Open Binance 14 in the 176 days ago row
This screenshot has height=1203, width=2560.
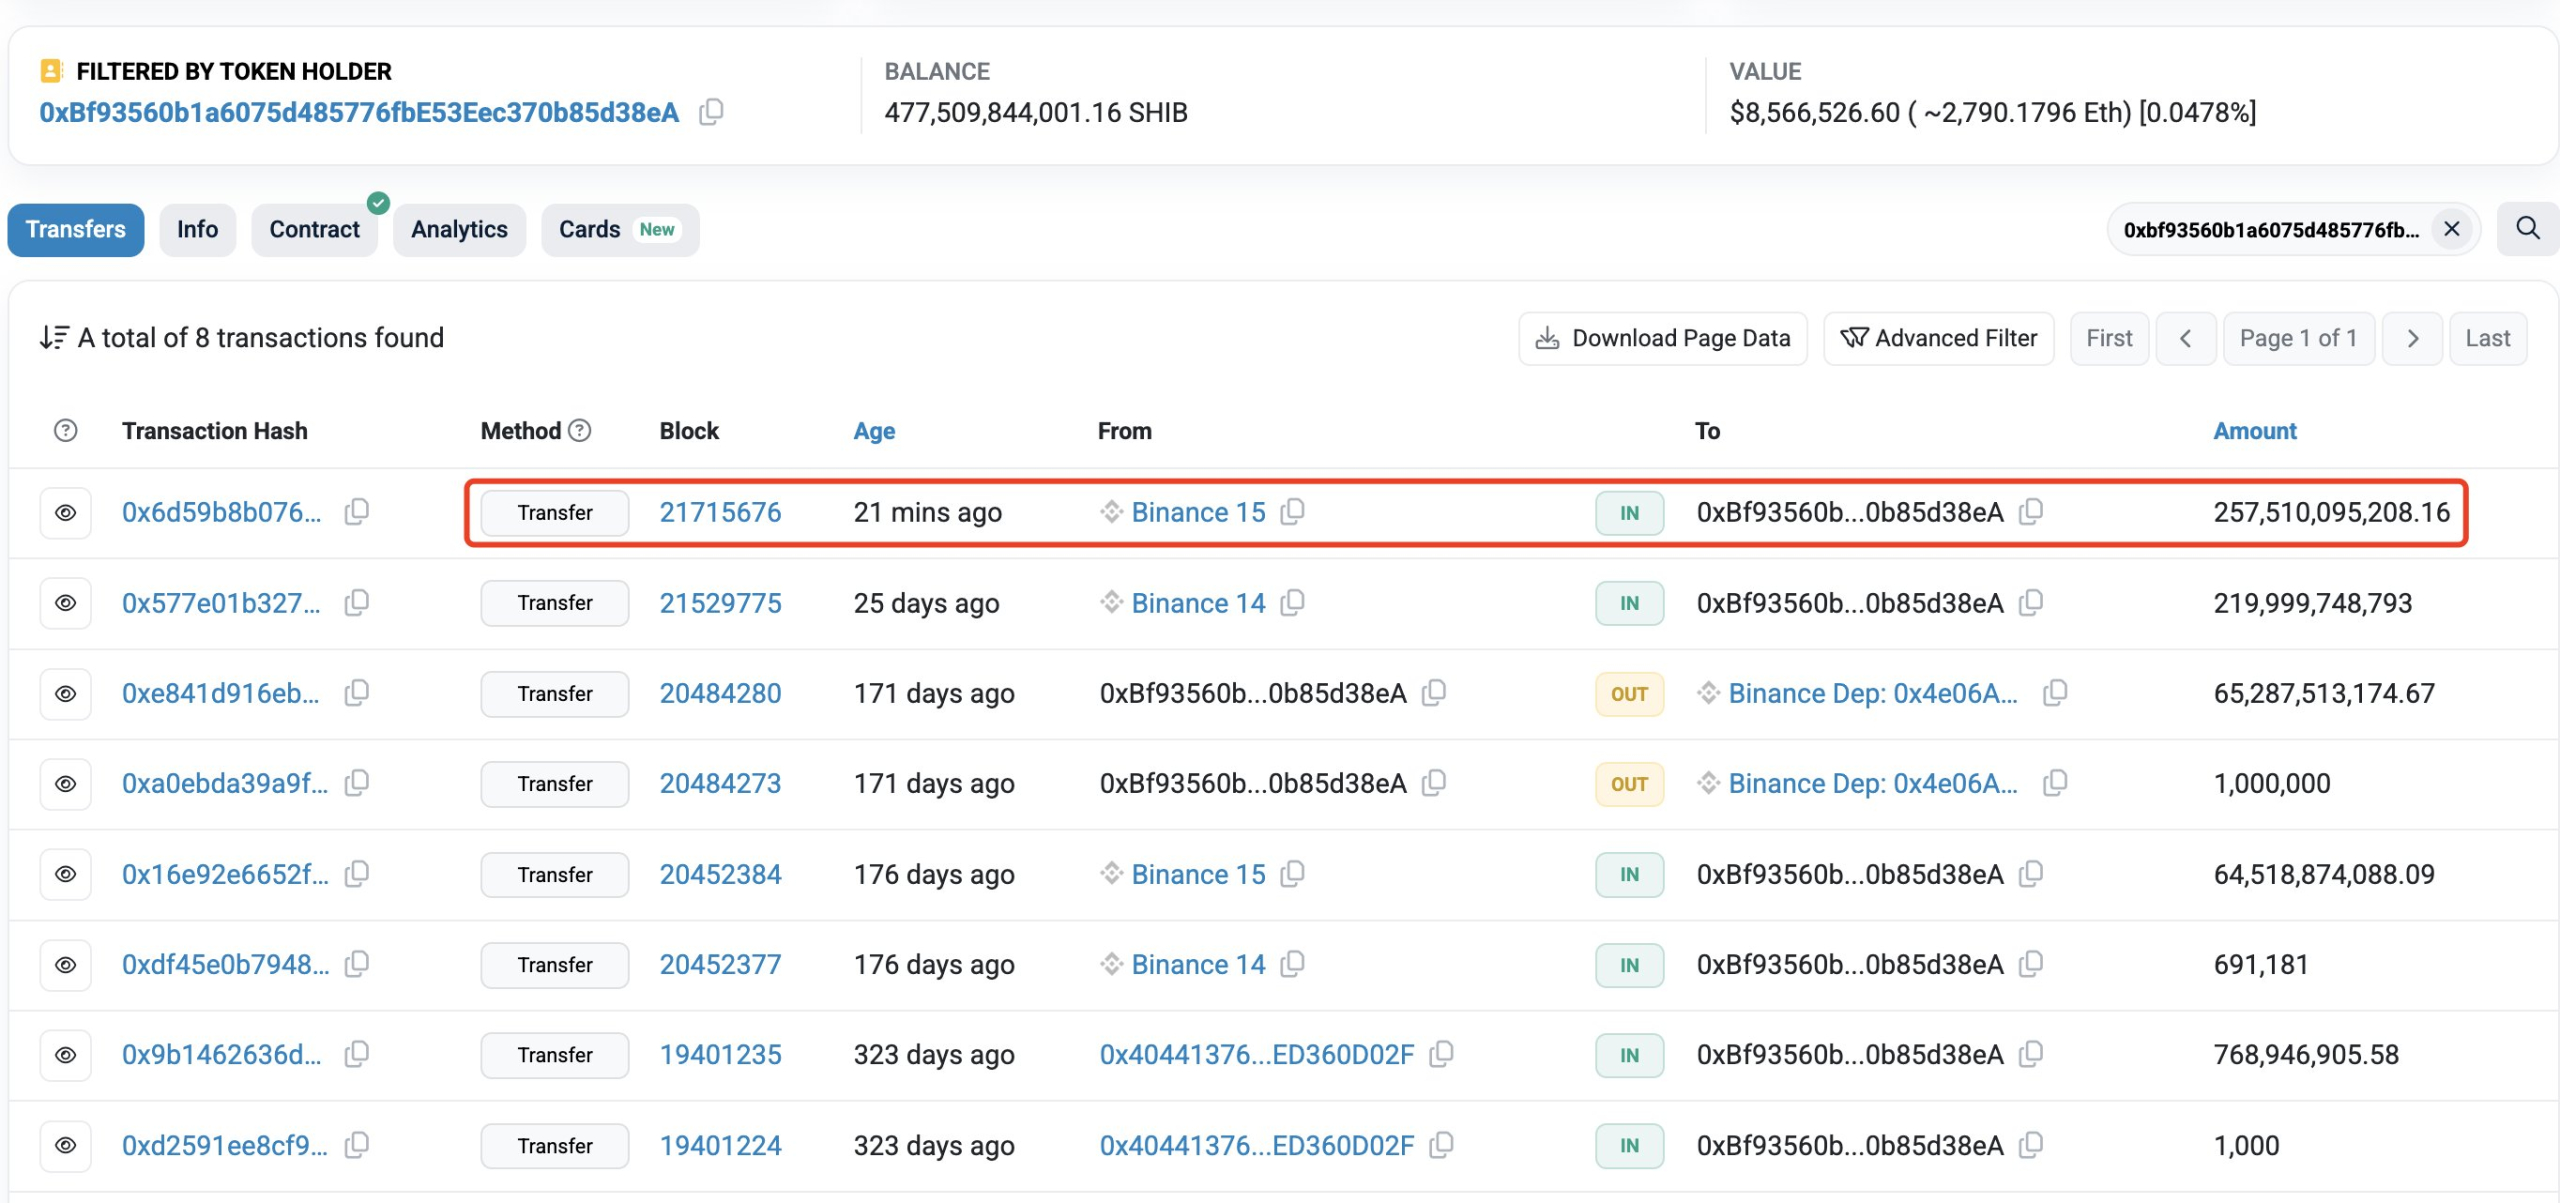pos(1198,964)
